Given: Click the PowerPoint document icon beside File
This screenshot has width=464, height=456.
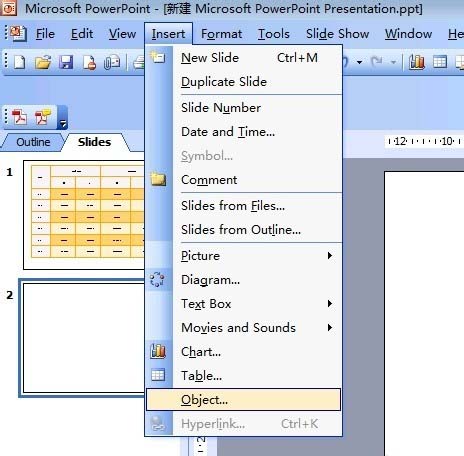Looking at the screenshot, I should [18, 34].
